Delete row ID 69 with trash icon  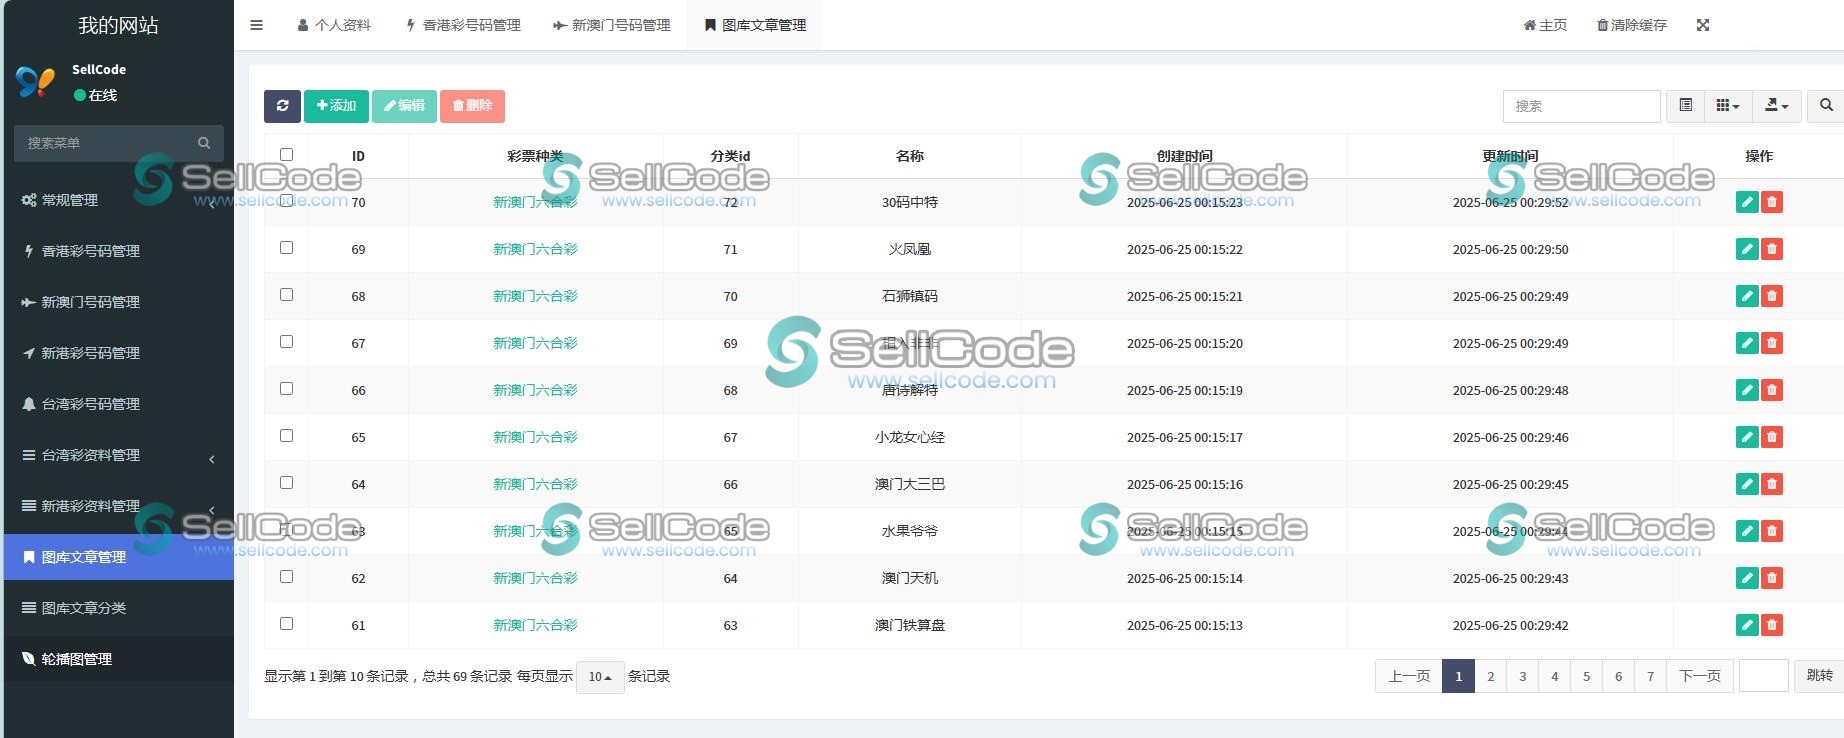[1772, 249]
